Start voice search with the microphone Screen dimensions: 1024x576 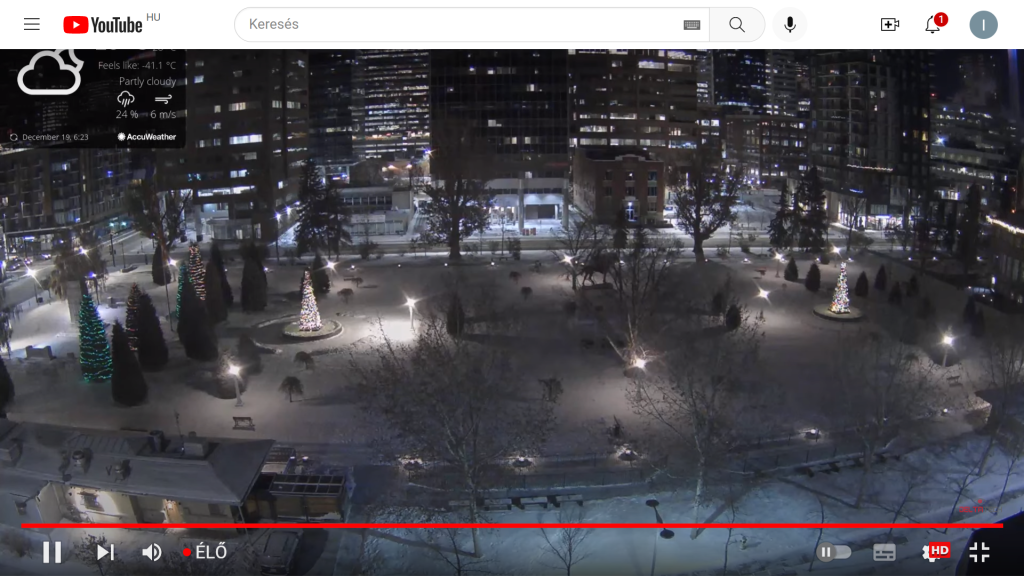(x=790, y=24)
